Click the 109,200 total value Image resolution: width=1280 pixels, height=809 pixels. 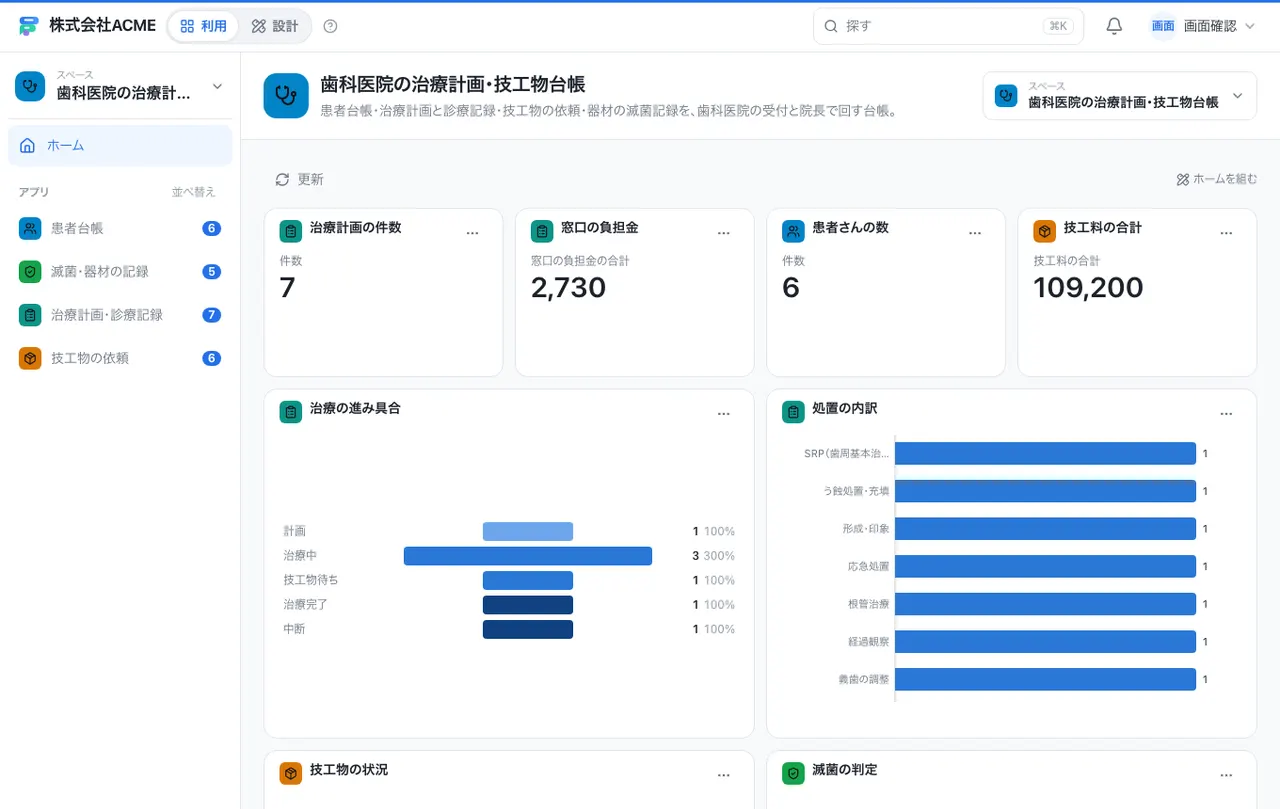click(1088, 288)
